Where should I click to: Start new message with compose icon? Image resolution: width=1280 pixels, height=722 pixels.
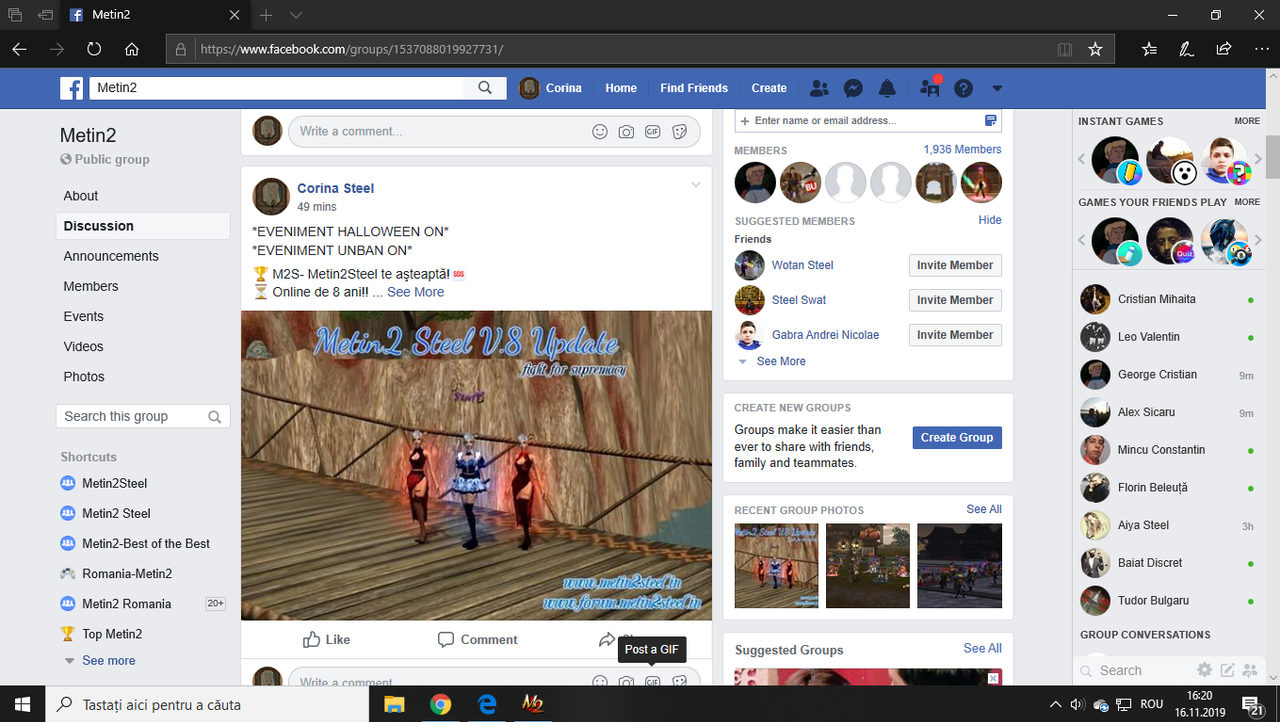[x=1227, y=670]
